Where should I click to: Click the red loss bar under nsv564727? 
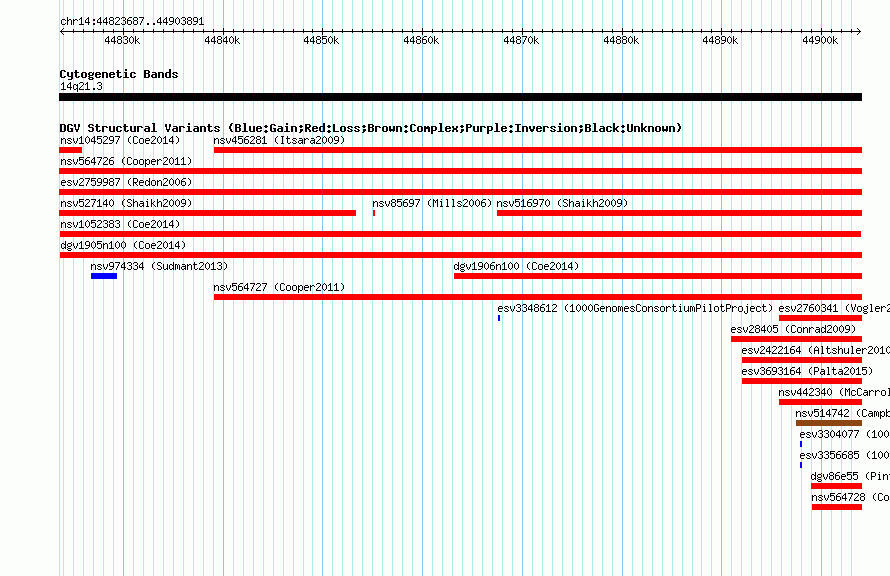(x=538, y=297)
